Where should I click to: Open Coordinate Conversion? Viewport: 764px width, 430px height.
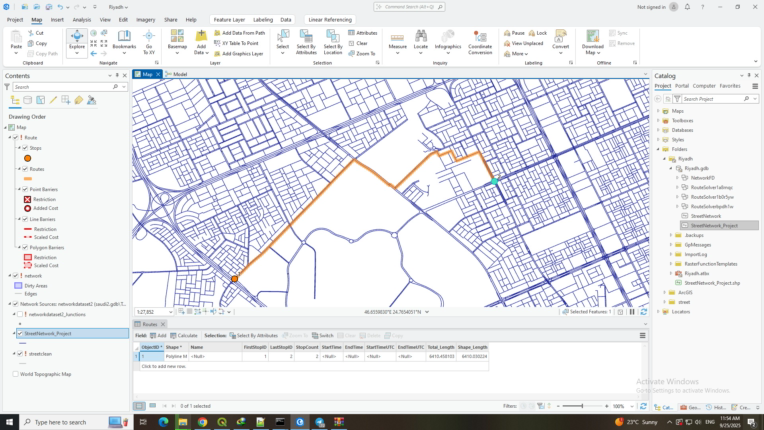(480, 41)
